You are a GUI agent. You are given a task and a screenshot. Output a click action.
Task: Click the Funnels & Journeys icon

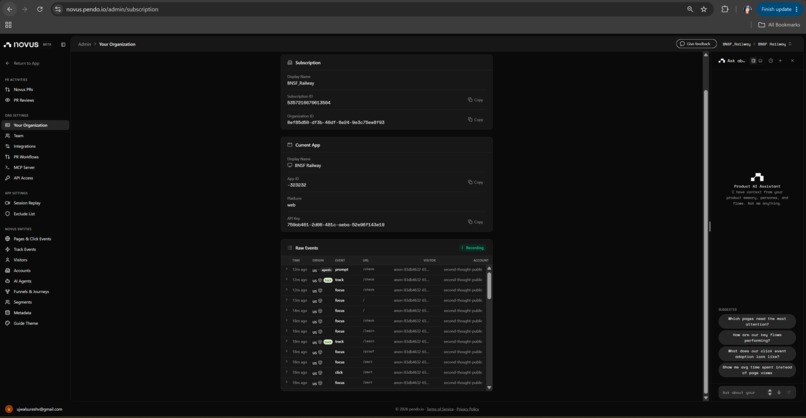(x=7, y=292)
